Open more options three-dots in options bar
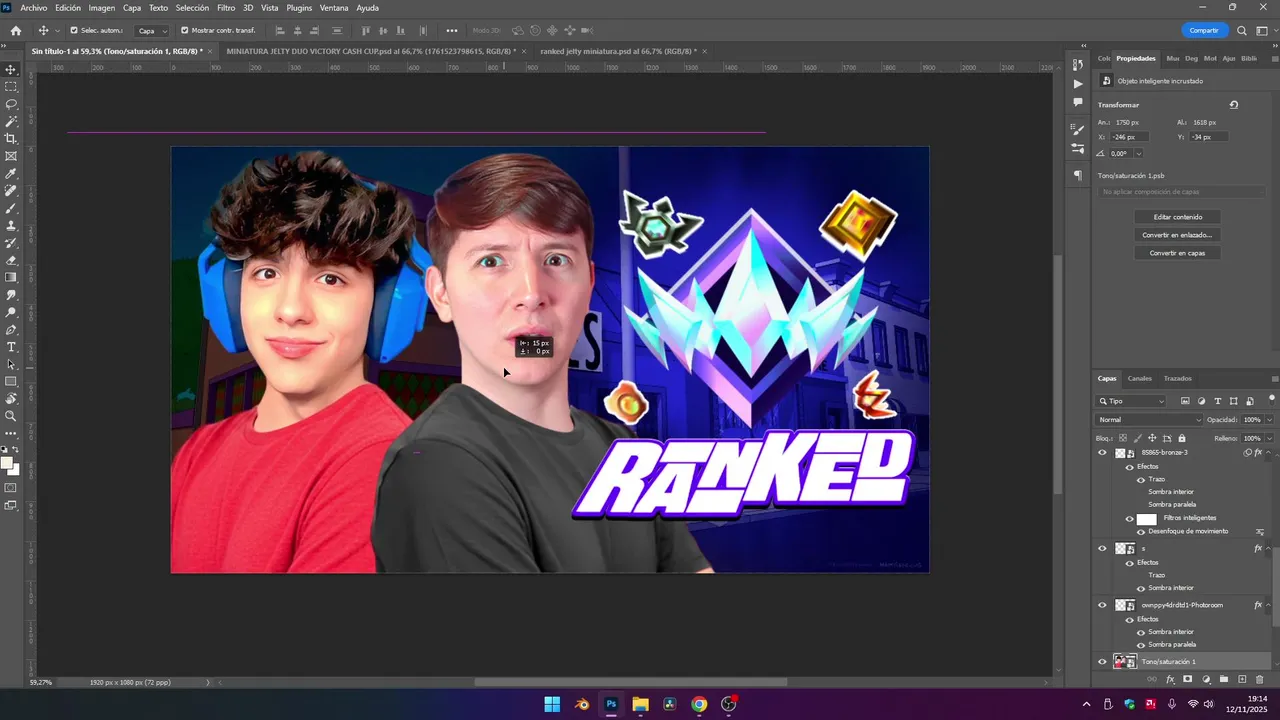The width and height of the screenshot is (1280, 720). click(452, 30)
